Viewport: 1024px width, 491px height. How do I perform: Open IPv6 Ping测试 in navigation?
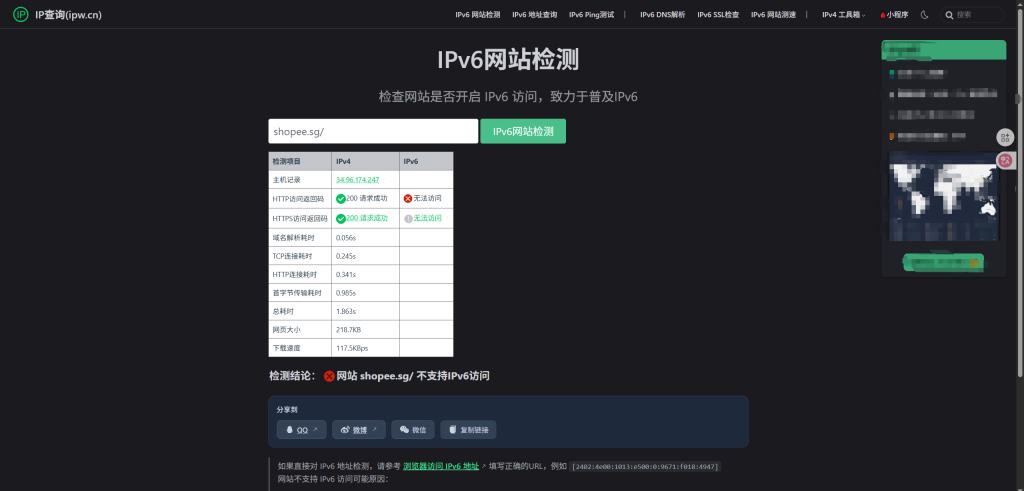pyautogui.click(x=591, y=15)
